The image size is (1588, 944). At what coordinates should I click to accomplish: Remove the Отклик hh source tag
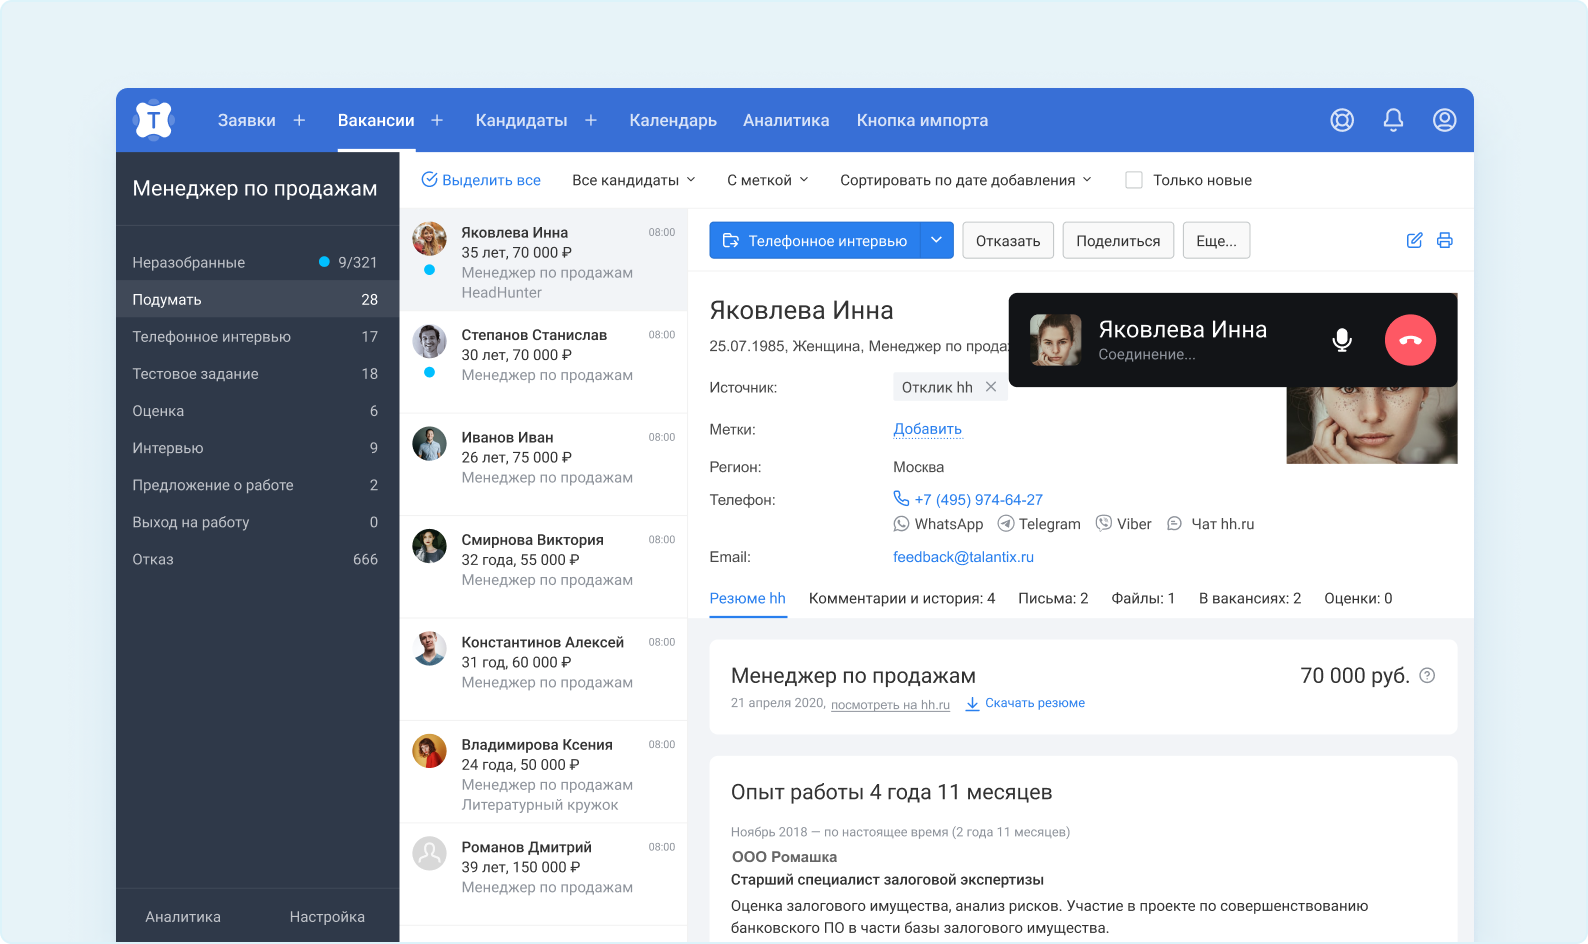point(991,387)
